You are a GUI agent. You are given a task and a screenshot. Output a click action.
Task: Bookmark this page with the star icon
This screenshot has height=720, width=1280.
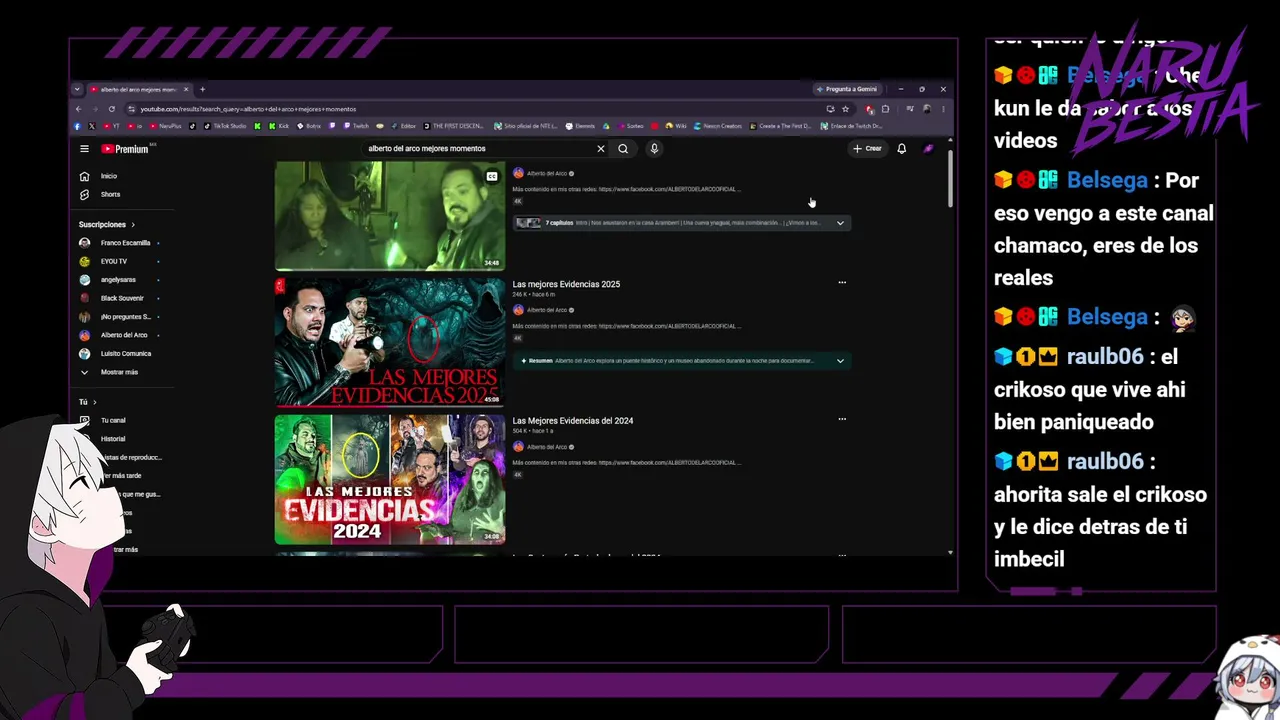coord(845,109)
